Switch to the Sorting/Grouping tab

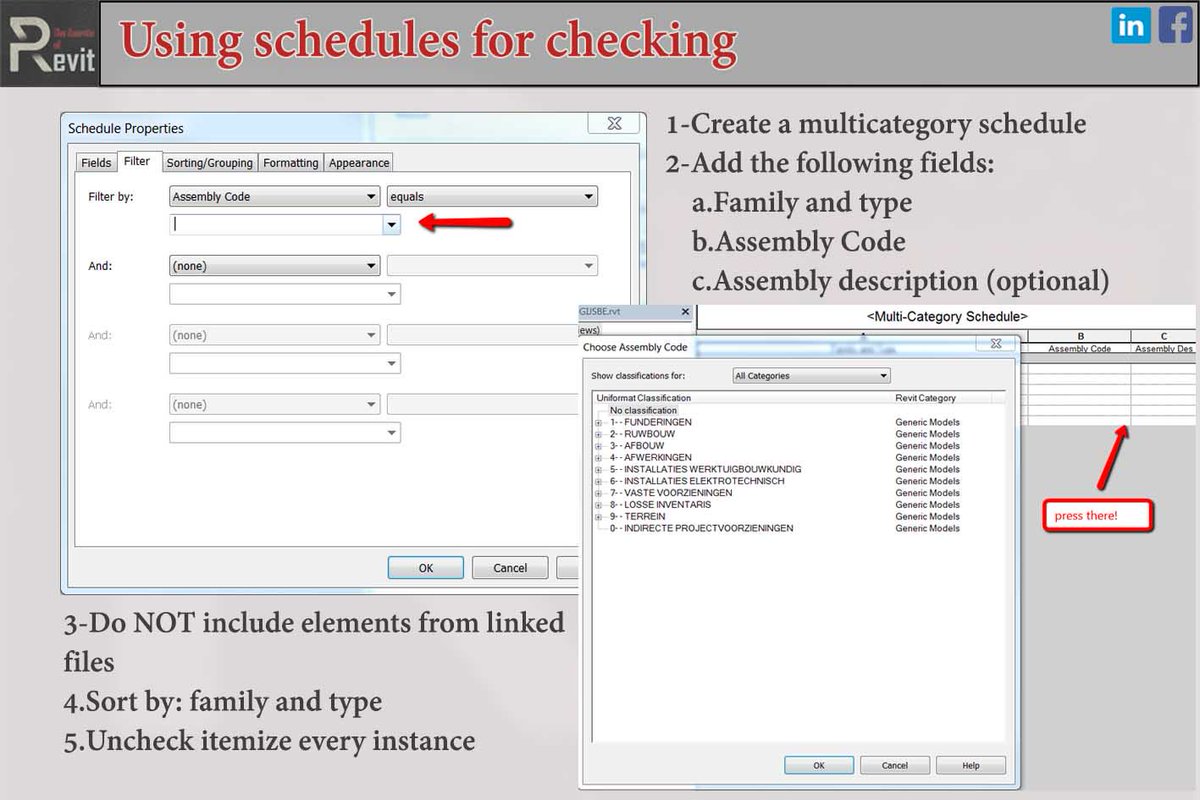(210, 162)
